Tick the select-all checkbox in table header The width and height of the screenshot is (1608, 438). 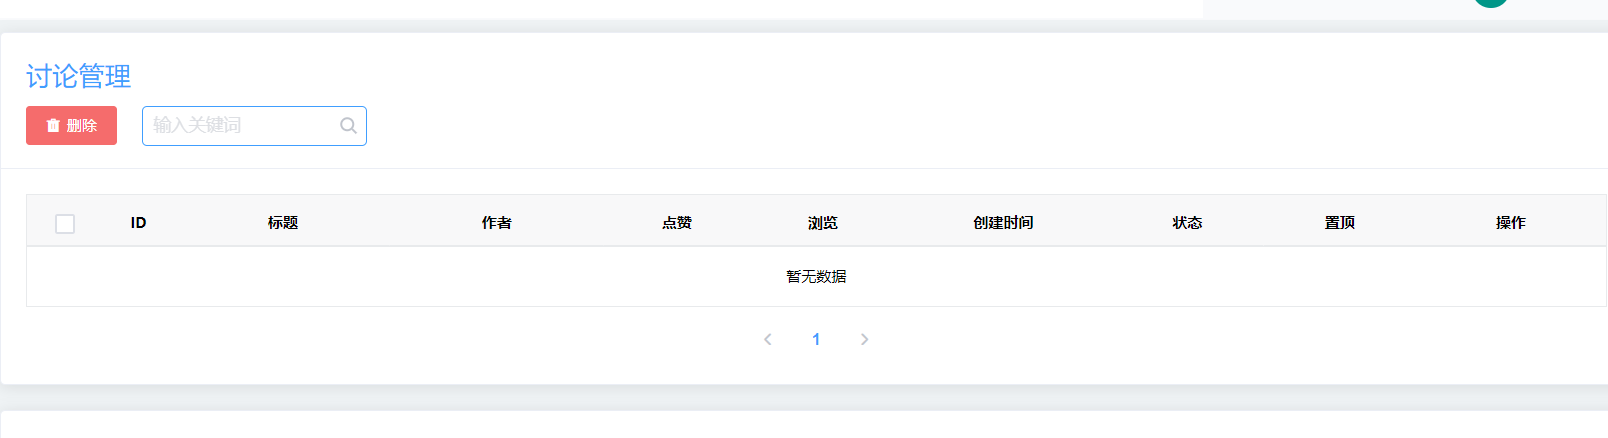click(65, 223)
